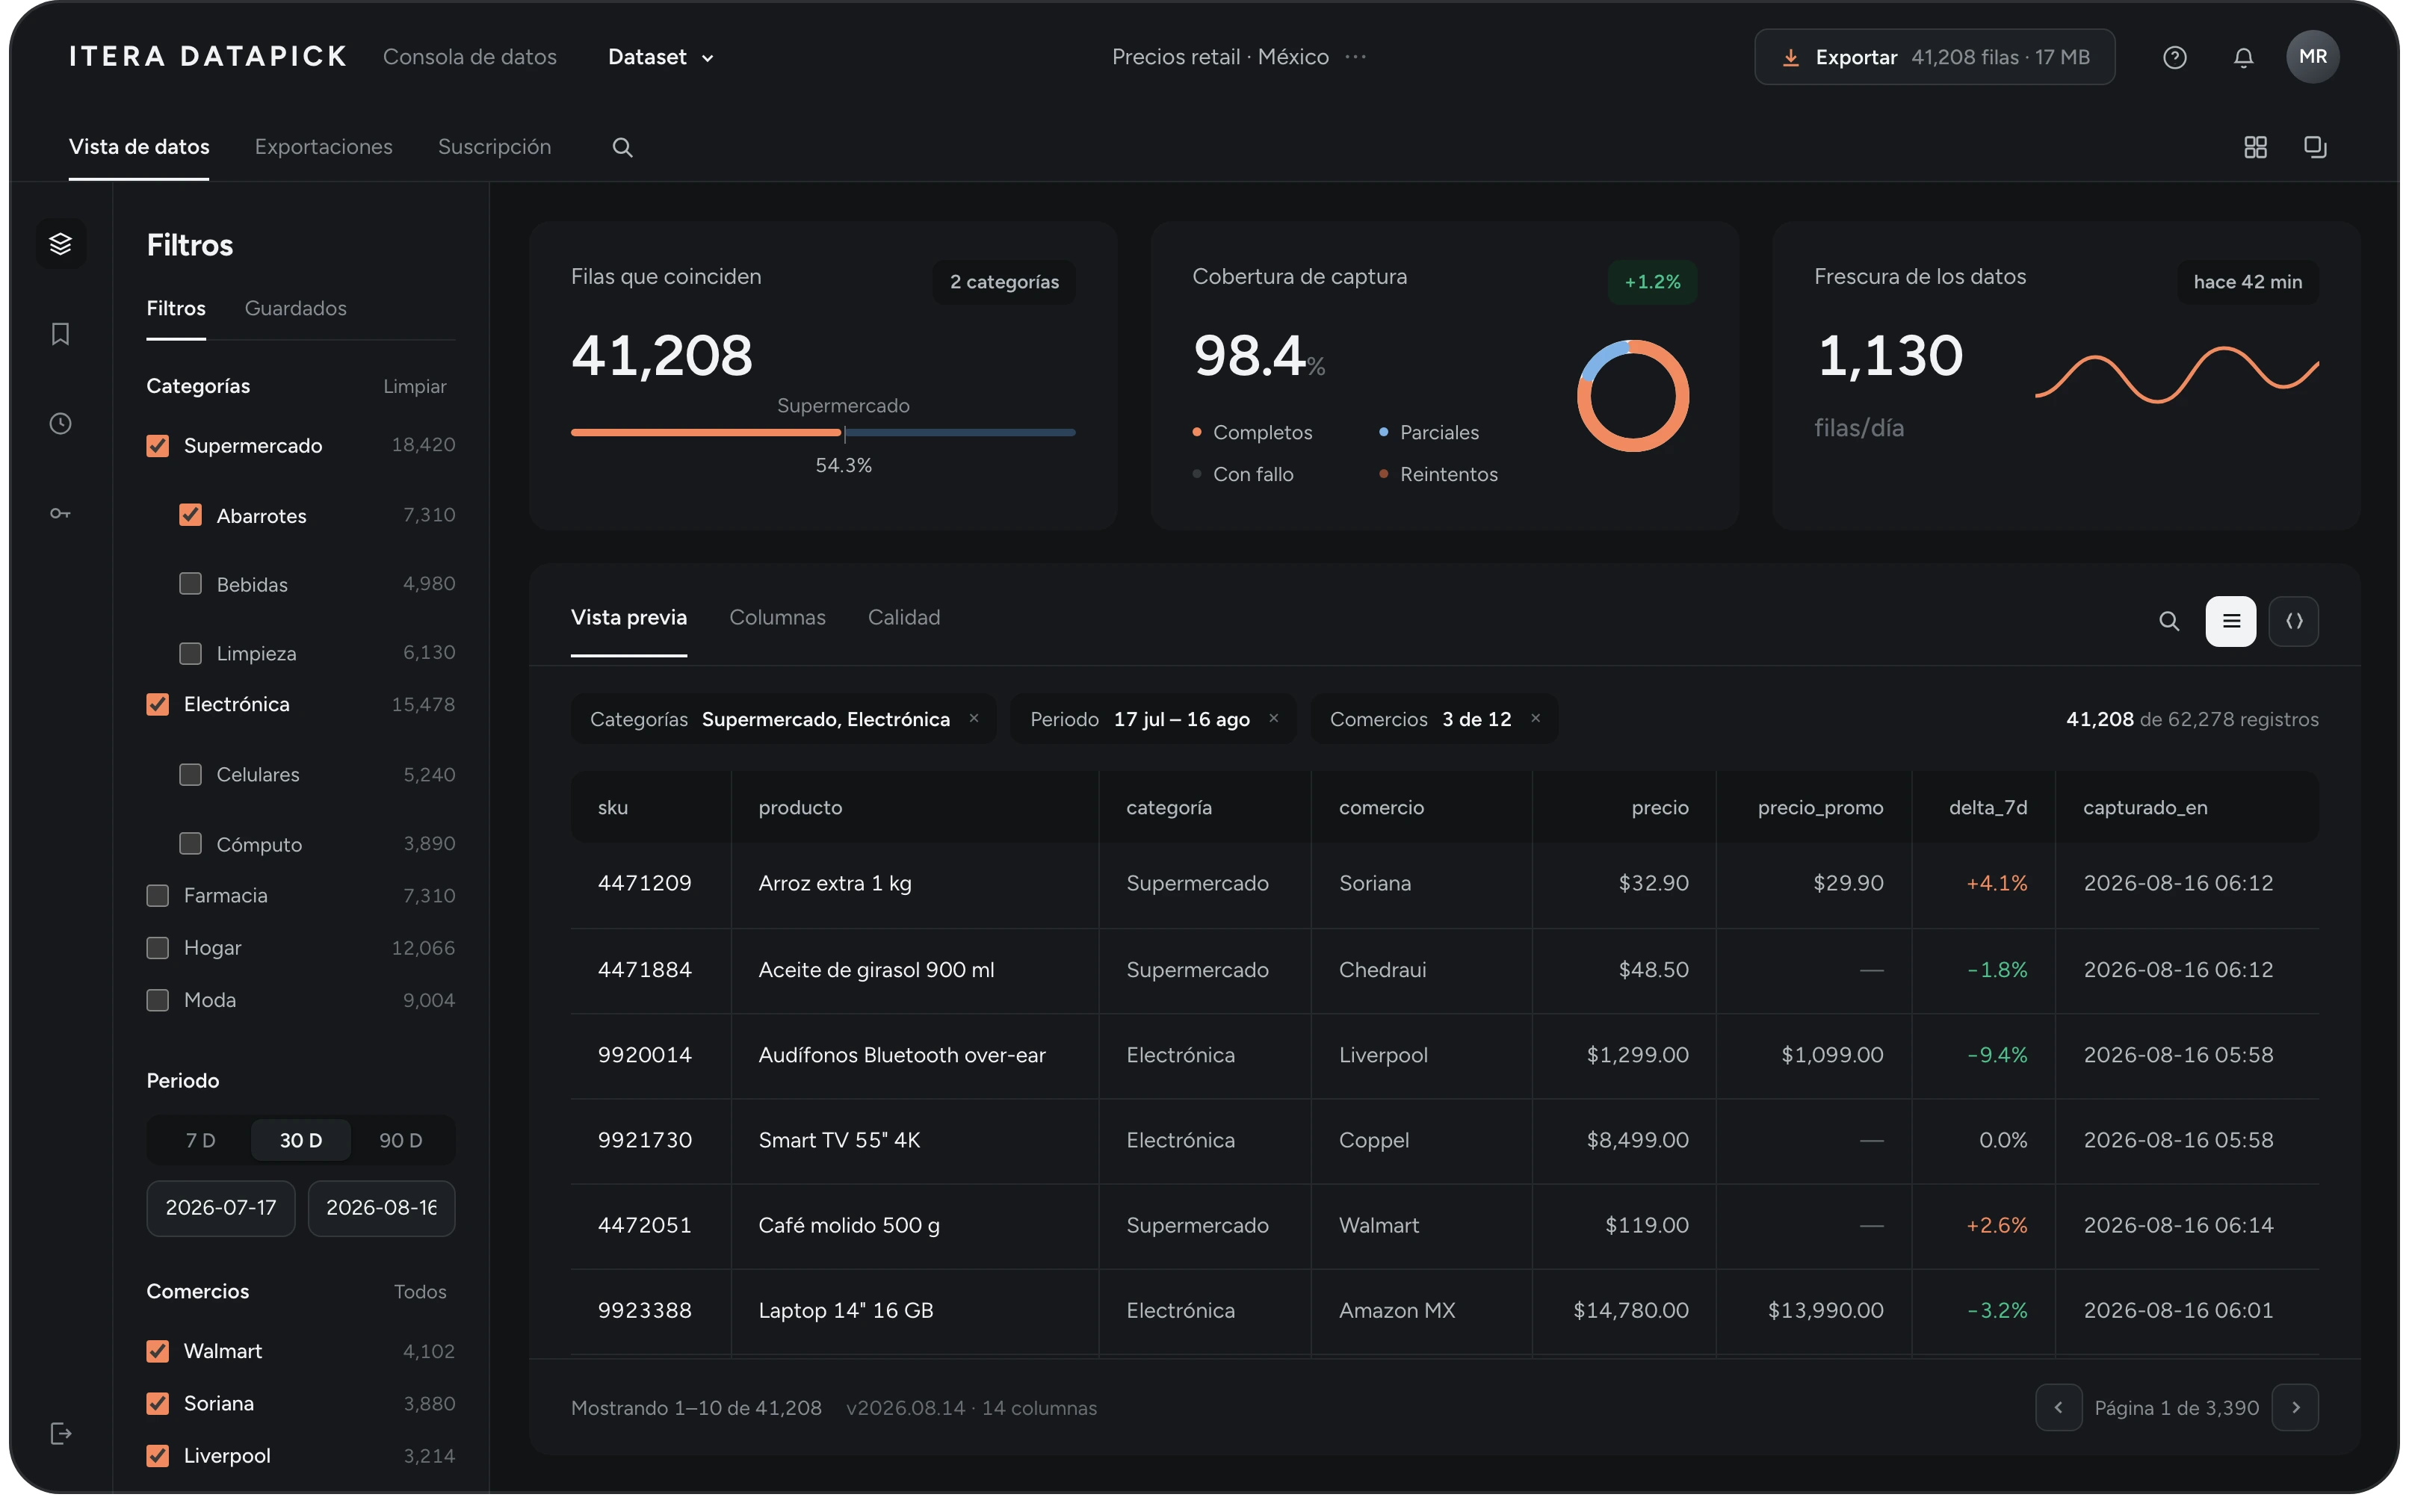The image size is (2409, 1512).
Task: Uncheck the Soriana store
Action: click(x=157, y=1403)
